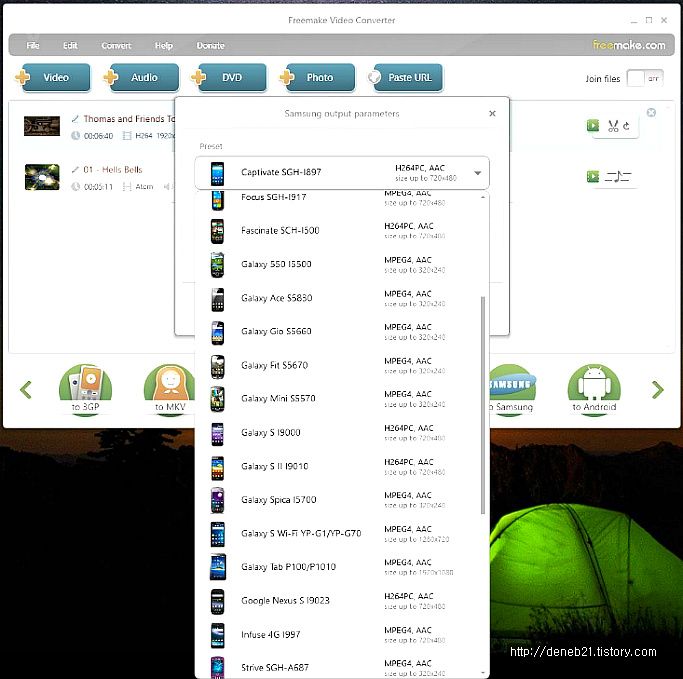Rename Hells Bells with pencil icon
The height and width of the screenshot is (679, 683).
click(x=75, y=169)
